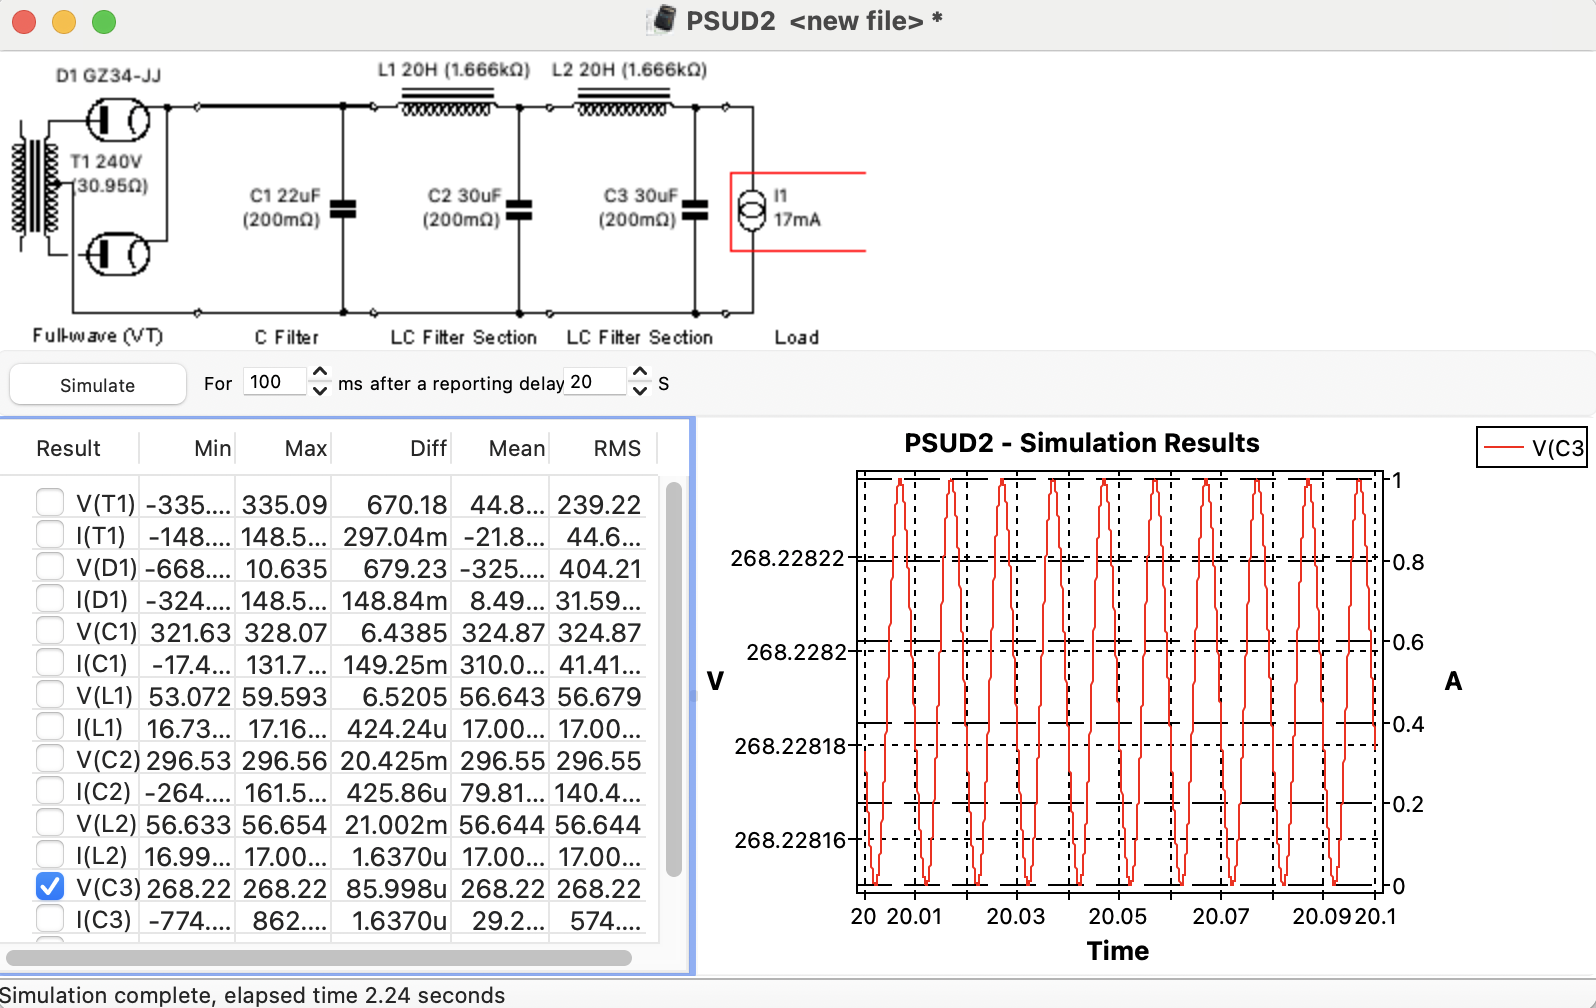Click the C1 22uF capacitor symbol
The width and height of the screenshot is (1596, 1008).
pos(343,209)
